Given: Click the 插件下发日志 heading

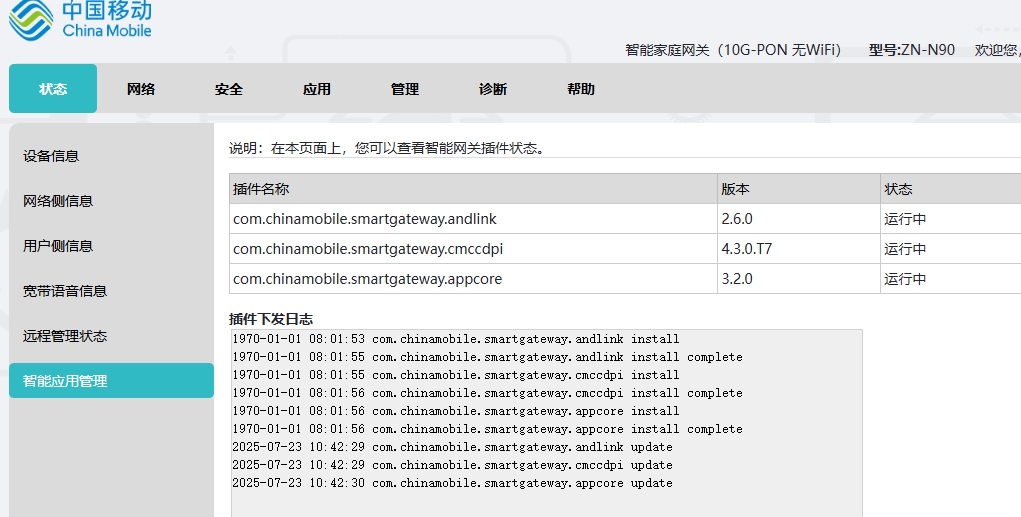Looking at the screenshot, I should click(x=271, y=318).
